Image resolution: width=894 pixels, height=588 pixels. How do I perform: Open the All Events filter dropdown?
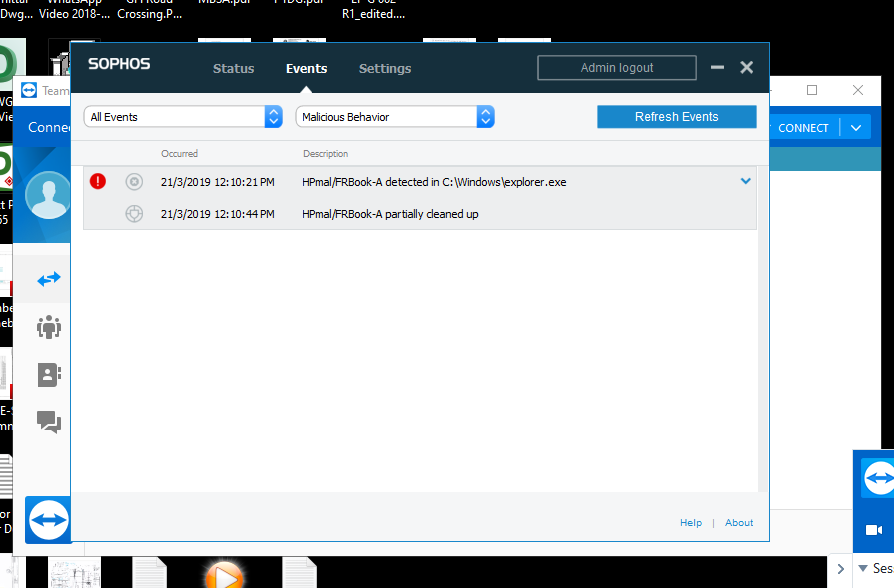pyautogui.click(x=183, y=117)
